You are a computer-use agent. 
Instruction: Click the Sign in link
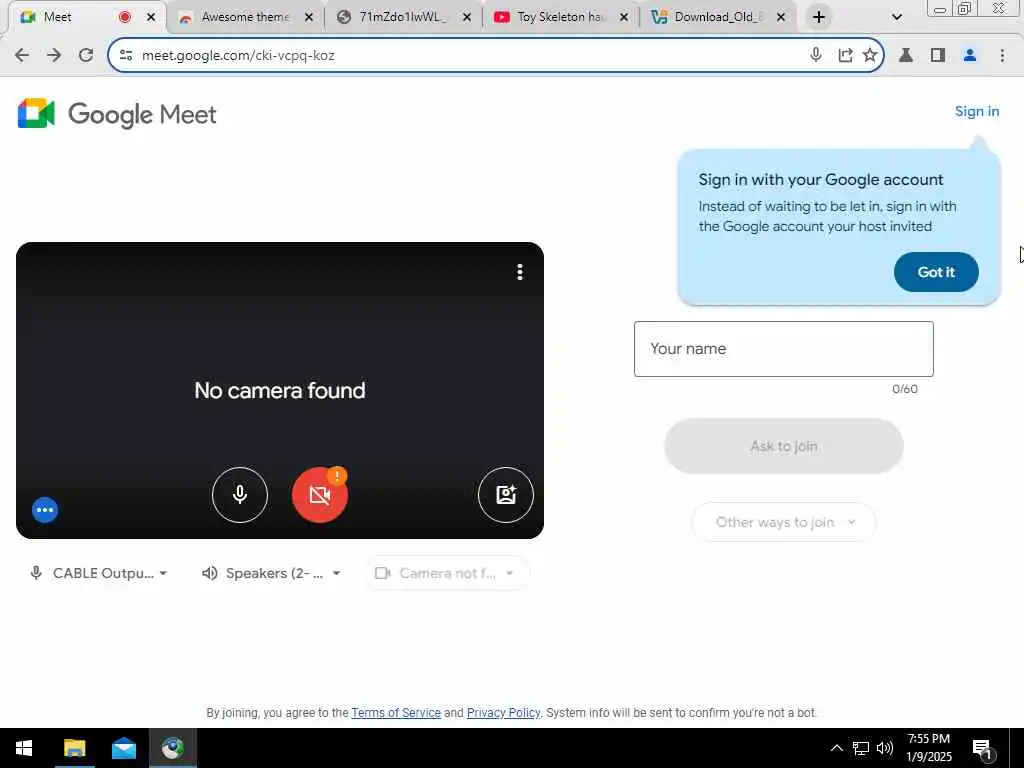coord(976,111)
